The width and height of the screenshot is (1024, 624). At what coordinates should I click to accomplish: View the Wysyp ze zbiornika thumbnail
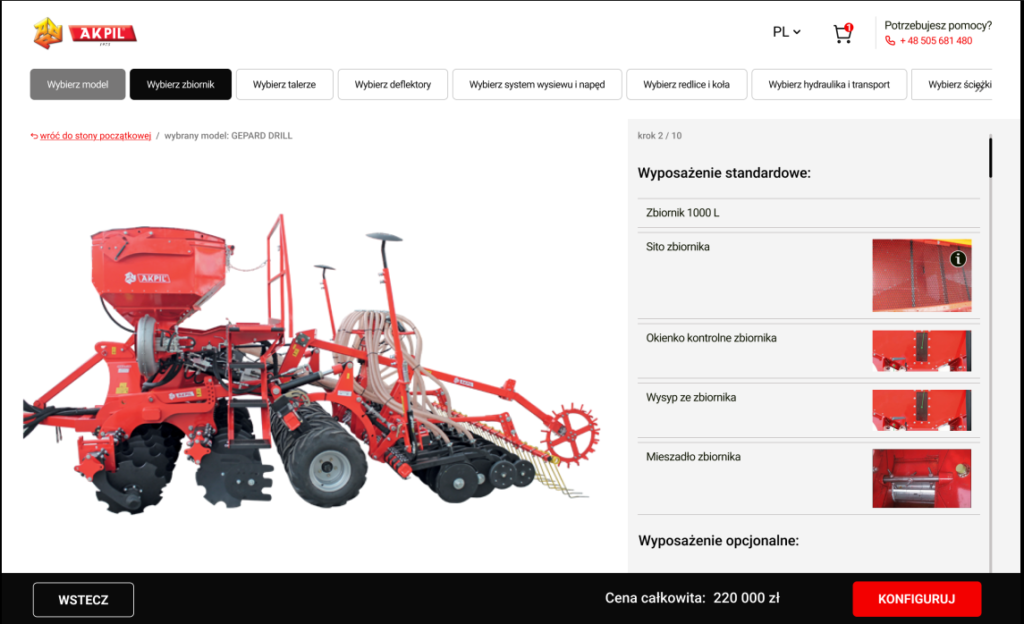[x=921, y=410]
